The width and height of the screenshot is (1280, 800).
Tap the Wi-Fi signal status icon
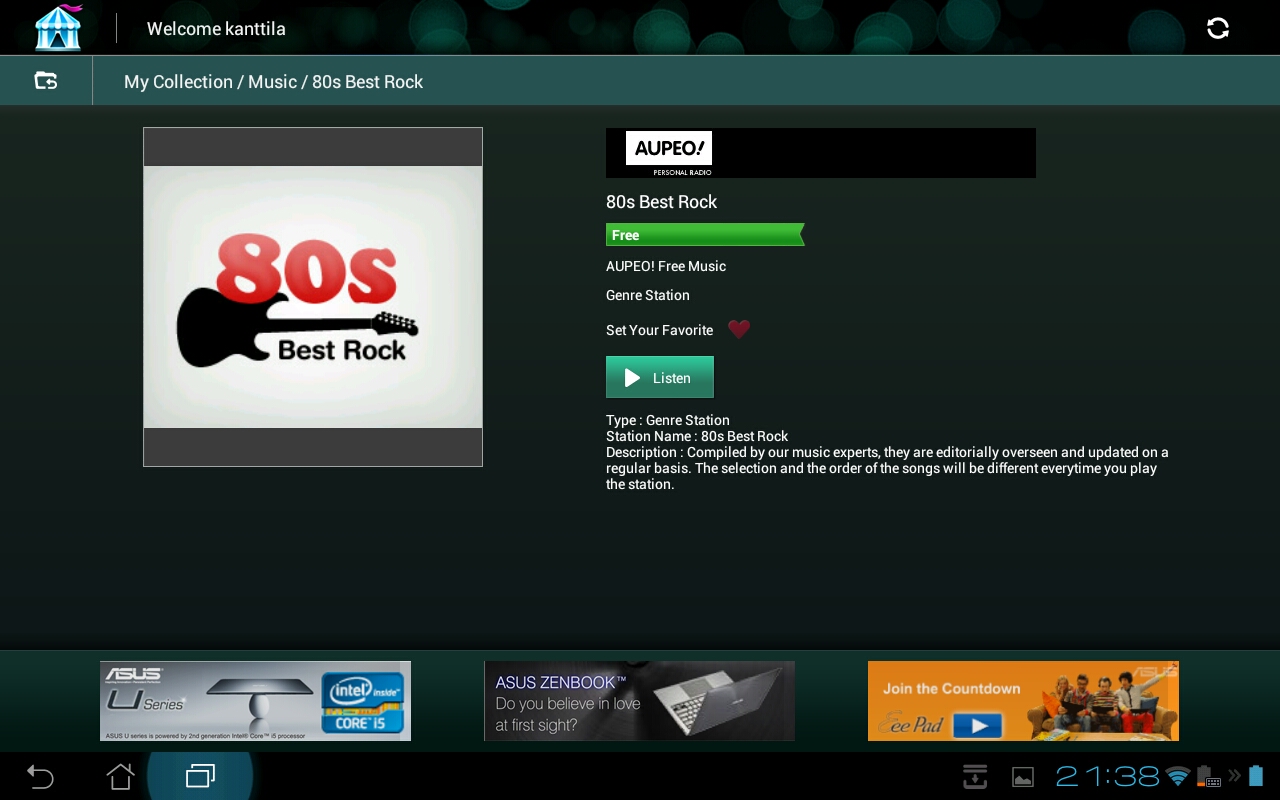coord(1178,776)
